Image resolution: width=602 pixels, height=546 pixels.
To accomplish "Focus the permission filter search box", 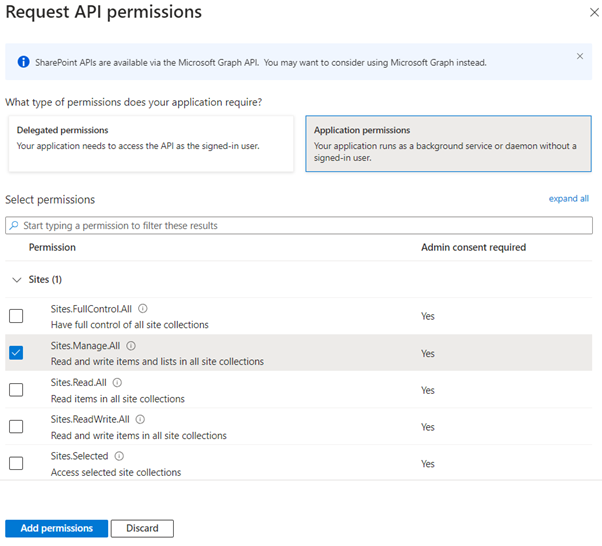I will [x=298, y=226].
